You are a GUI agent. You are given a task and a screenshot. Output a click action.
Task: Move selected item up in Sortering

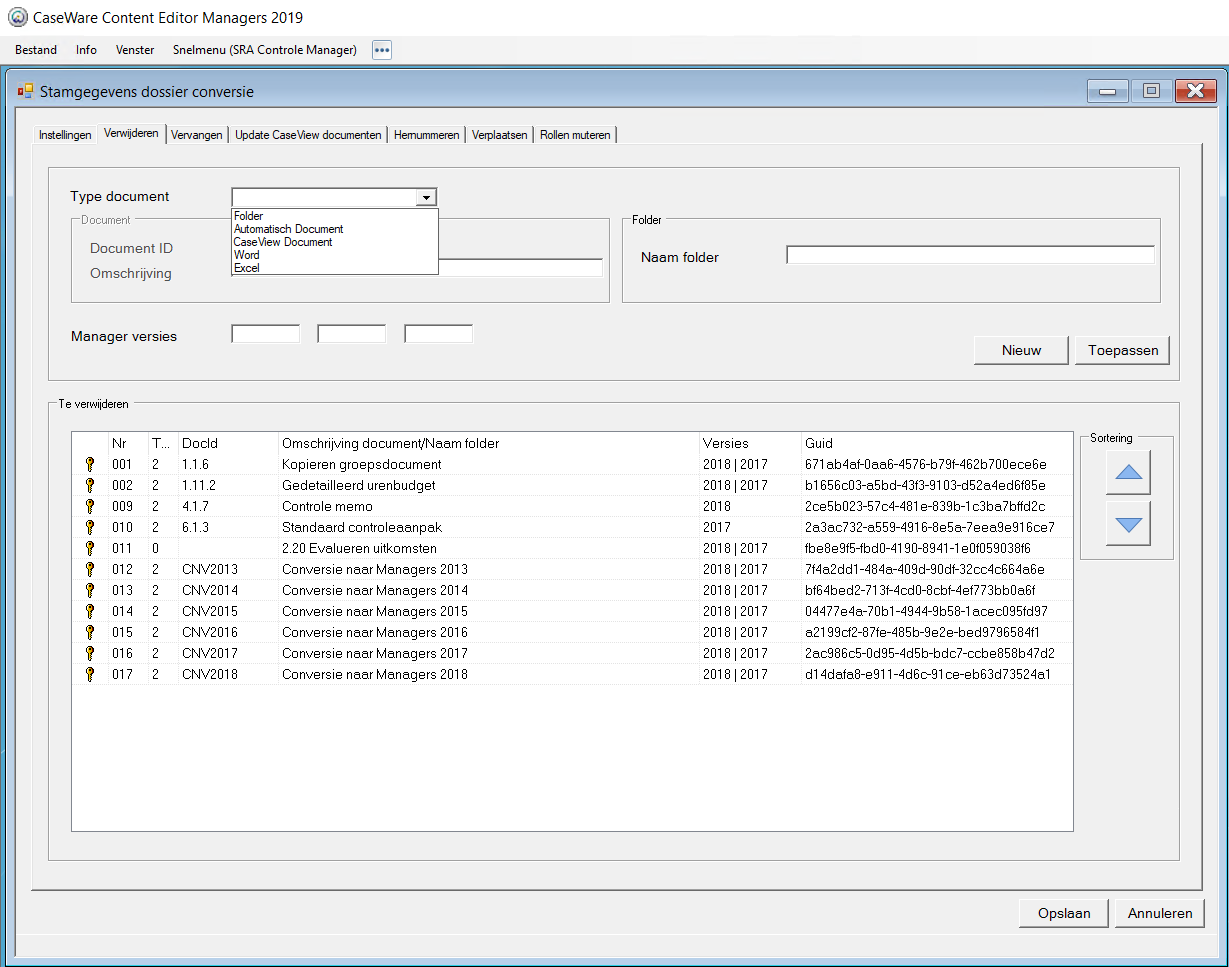click(x=1128, y=472)
